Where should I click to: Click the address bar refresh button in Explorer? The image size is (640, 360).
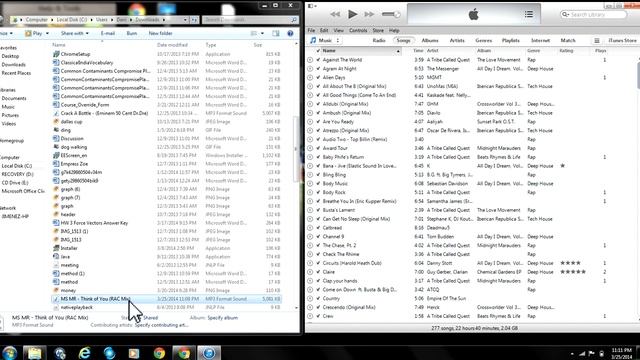pyautogui.click(x=194, y=20)
